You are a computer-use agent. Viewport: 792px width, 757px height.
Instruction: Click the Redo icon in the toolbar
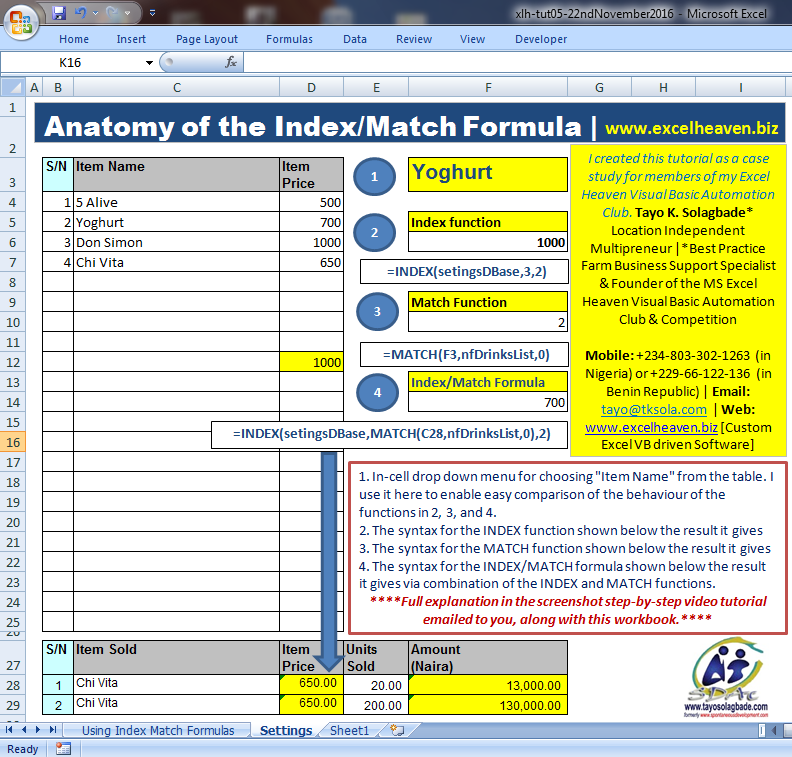[x=113, y=13]
